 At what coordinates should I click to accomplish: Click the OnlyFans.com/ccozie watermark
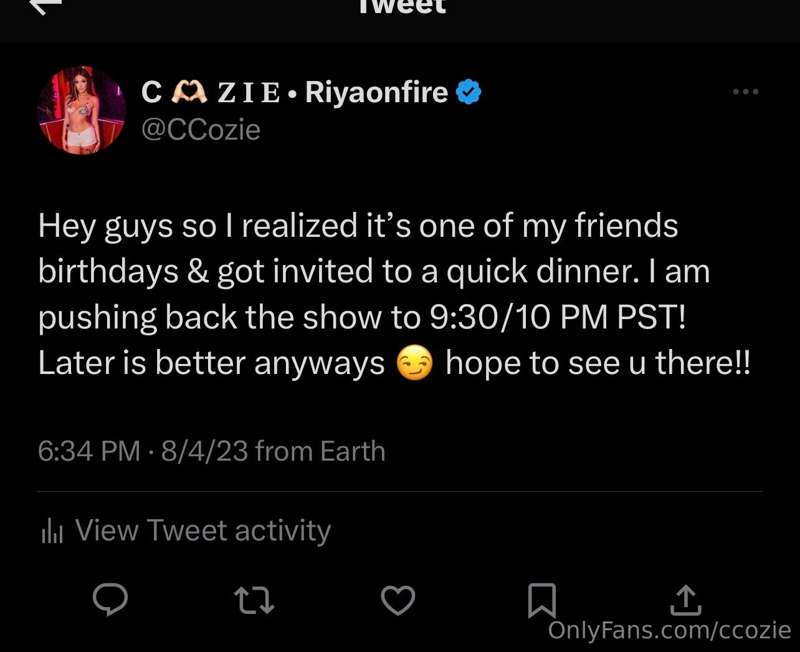[669, 630]
